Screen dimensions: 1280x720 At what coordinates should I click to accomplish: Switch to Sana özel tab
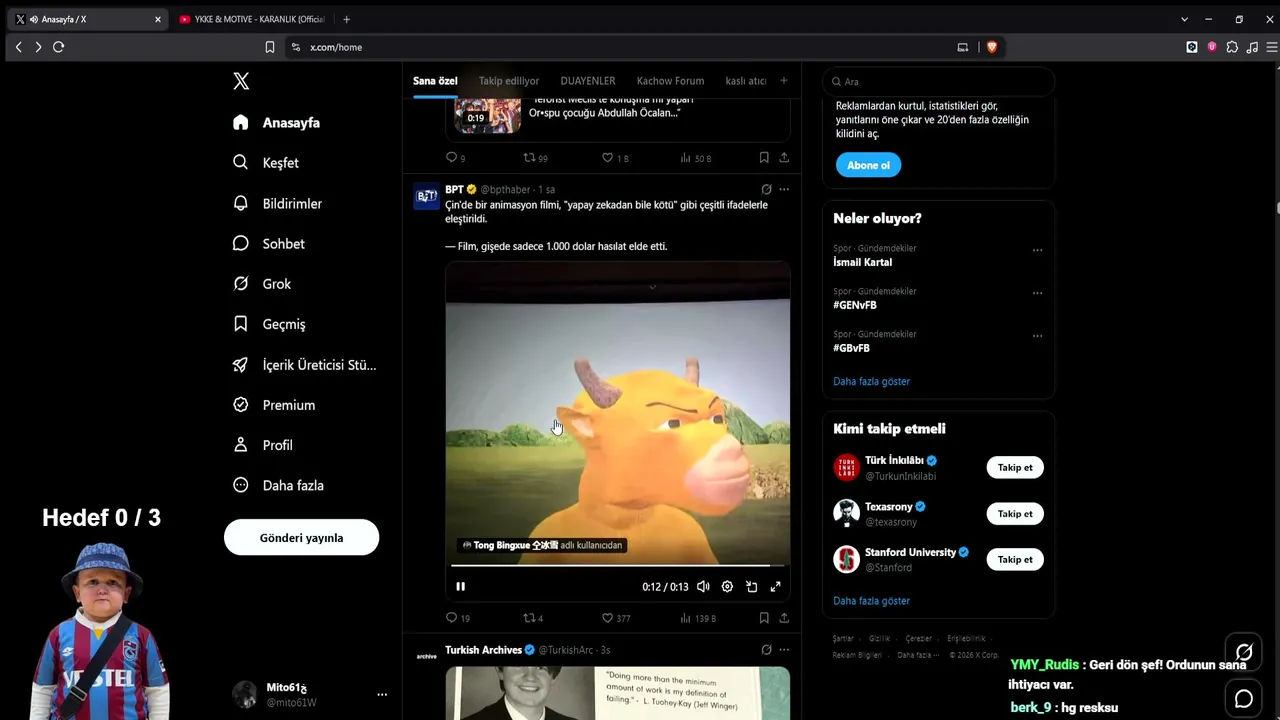coord(435,81)
